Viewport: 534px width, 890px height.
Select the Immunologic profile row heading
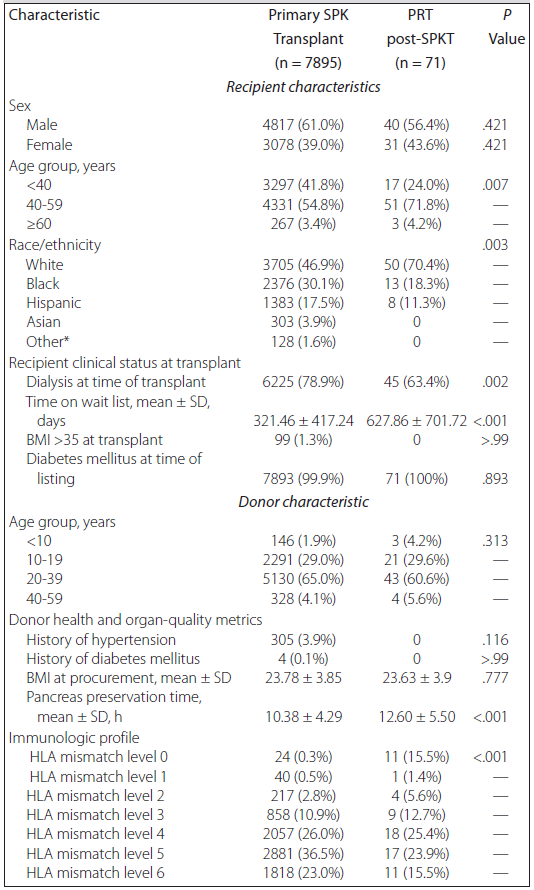pyautogui.click(x=74, y=738)
